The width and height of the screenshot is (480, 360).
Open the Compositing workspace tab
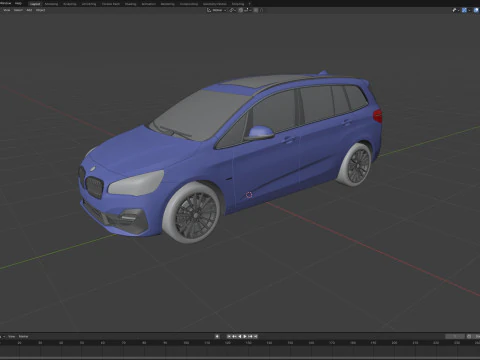click(x=189, y=4)
